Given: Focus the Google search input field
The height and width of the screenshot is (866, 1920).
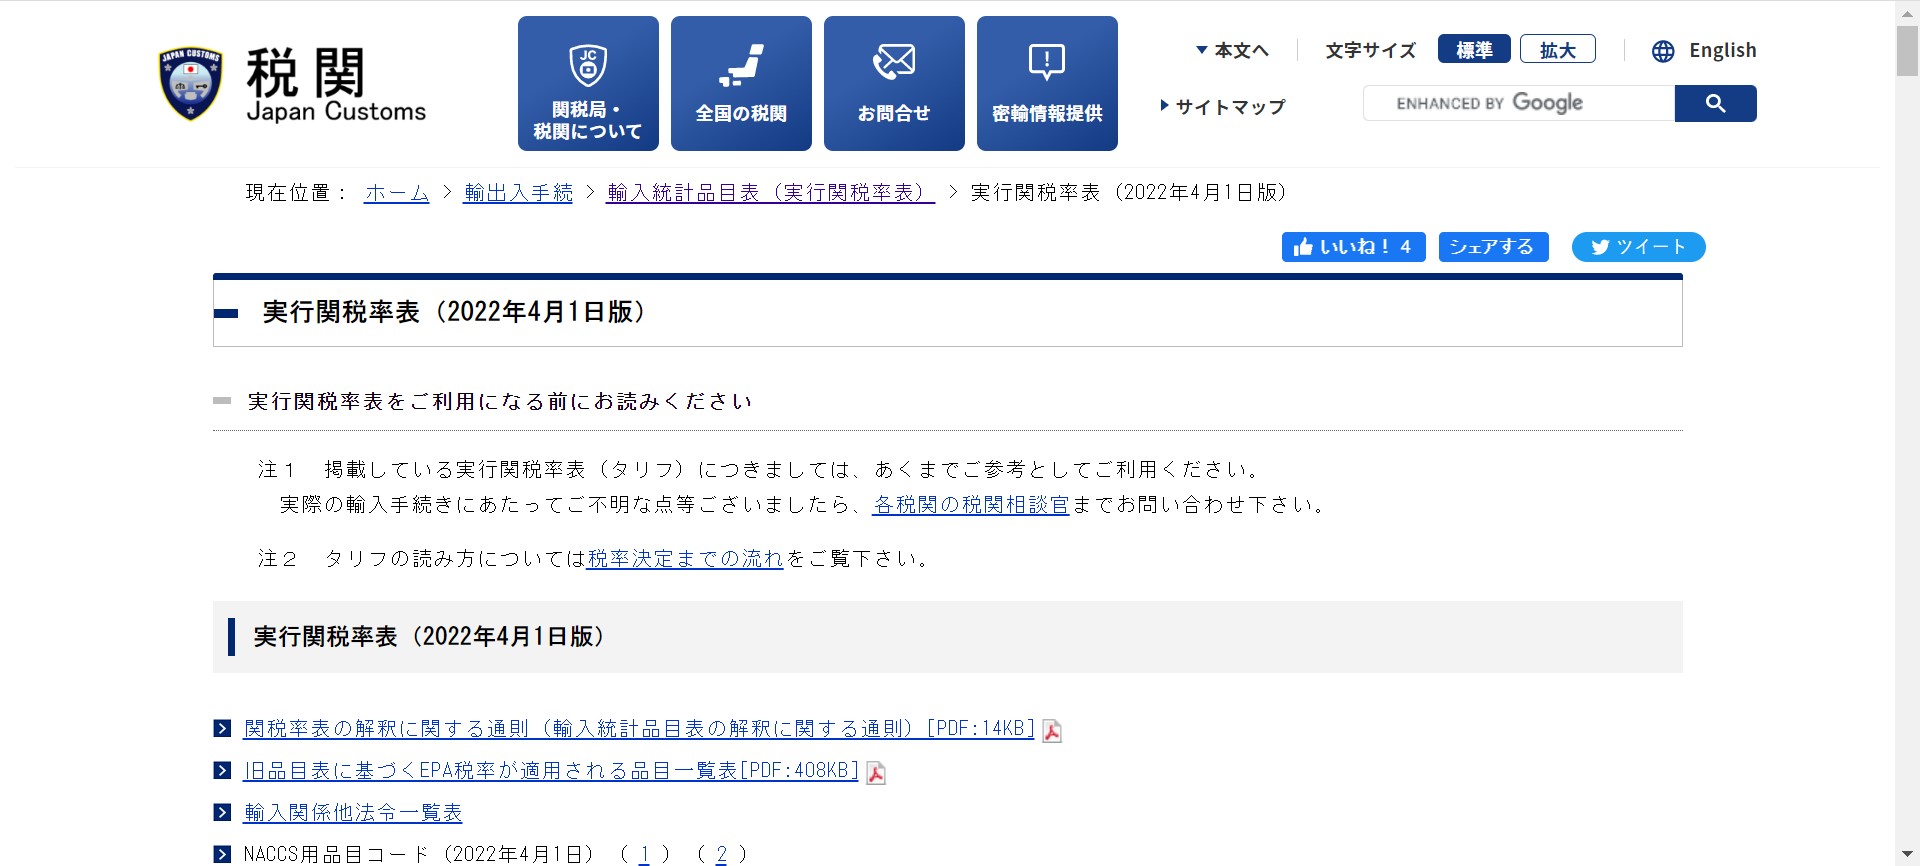Looking at the screenshot, I should (1518, 103).
